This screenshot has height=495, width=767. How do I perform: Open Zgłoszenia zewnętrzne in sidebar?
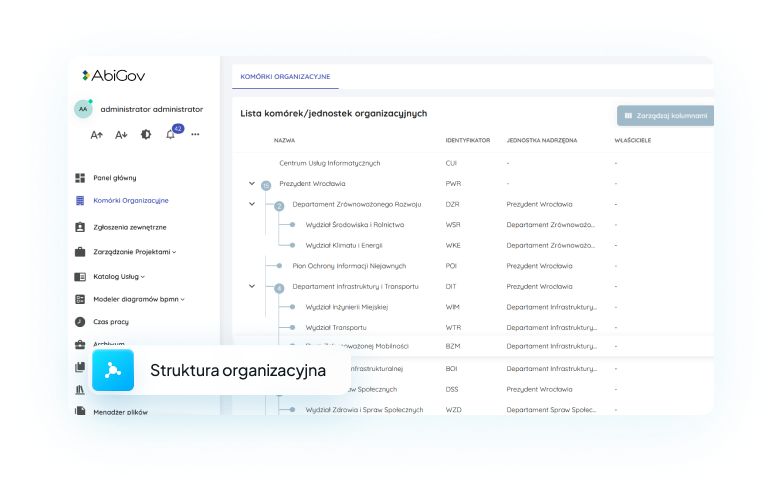tap(129, 227)
